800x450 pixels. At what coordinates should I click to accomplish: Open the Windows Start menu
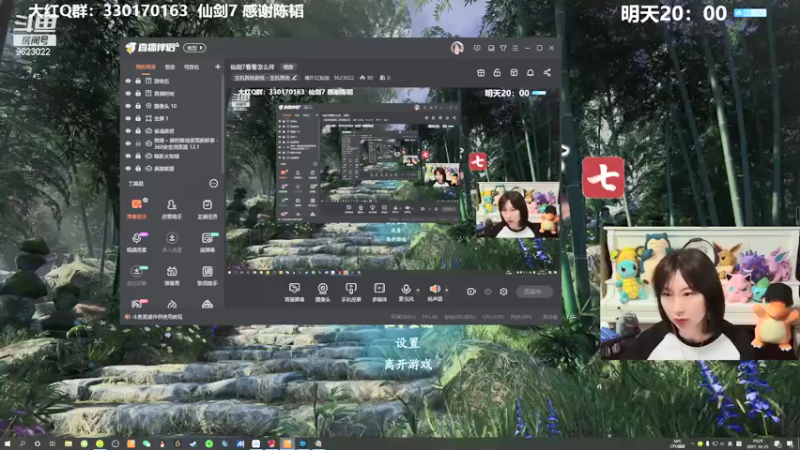tap(7, 444)
